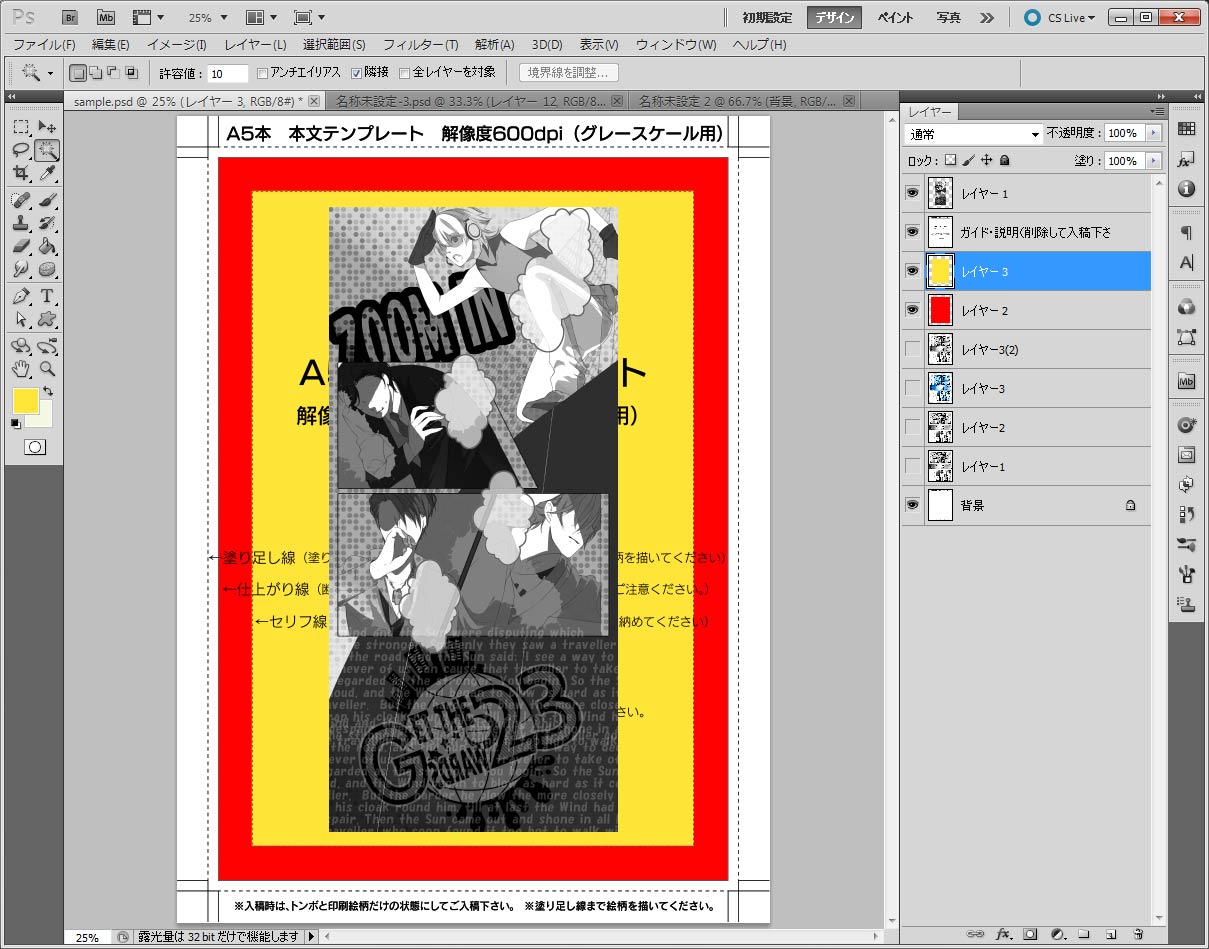Create new adjustment layer
Image resolution: width=1209 pixels, height=949 pixels.
tap(1057, 934)
